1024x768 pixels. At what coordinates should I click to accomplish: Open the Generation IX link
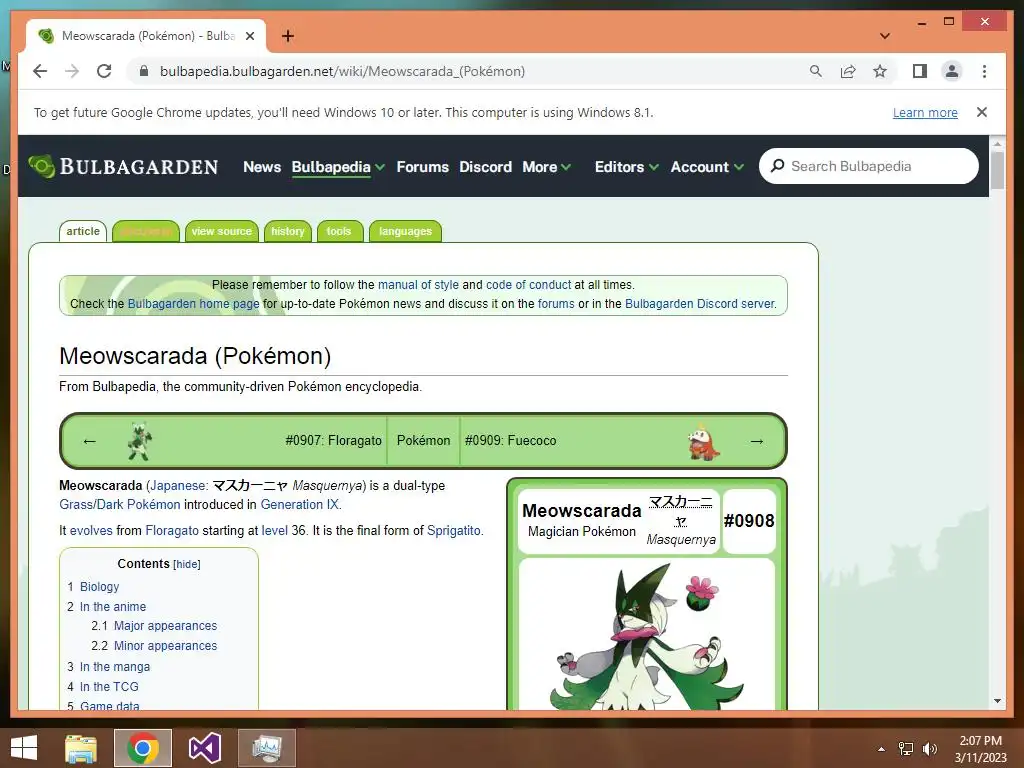click(x=299, y=505)
